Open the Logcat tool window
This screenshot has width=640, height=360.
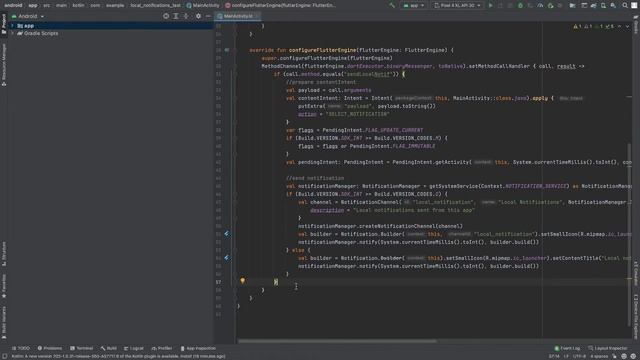pos(134,348)
